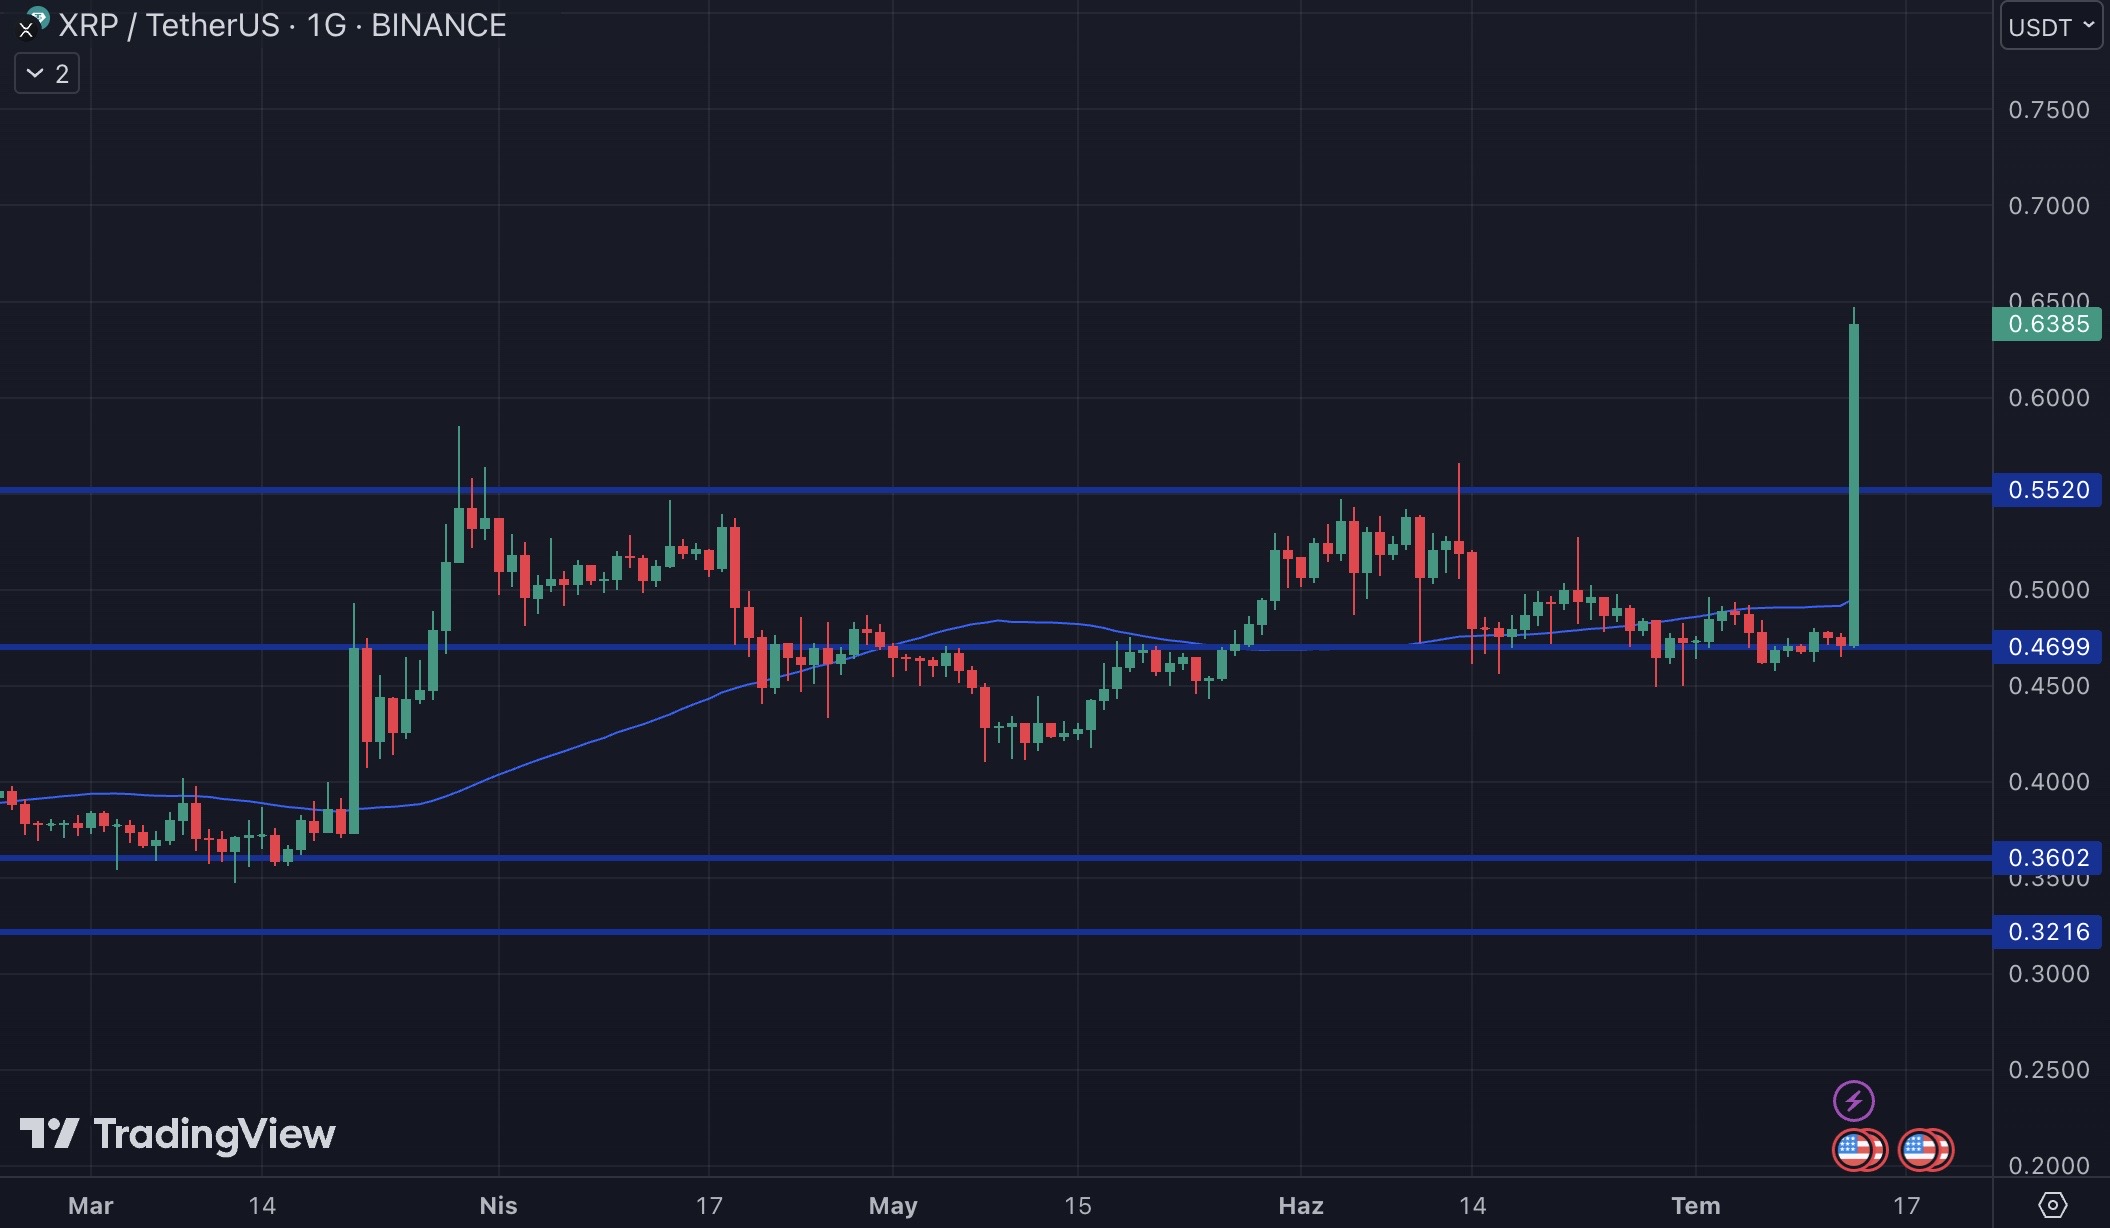2110x1228 pixels.
Task: Click the 0.4000 price scale label
Action: pos(2049,782)
